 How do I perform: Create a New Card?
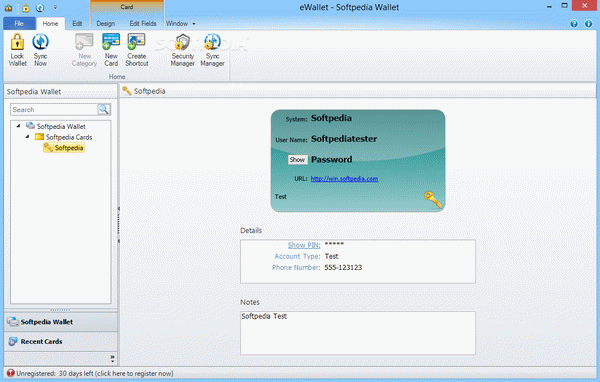(x=111, y=50)
